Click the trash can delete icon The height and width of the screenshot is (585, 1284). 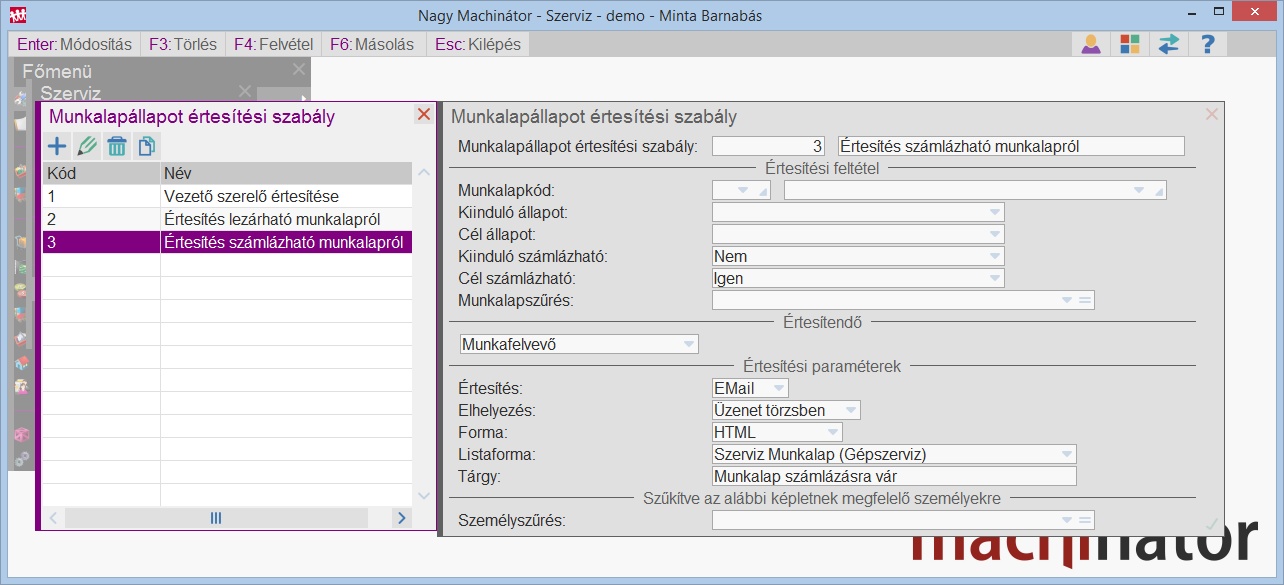[x=117, y=146]
